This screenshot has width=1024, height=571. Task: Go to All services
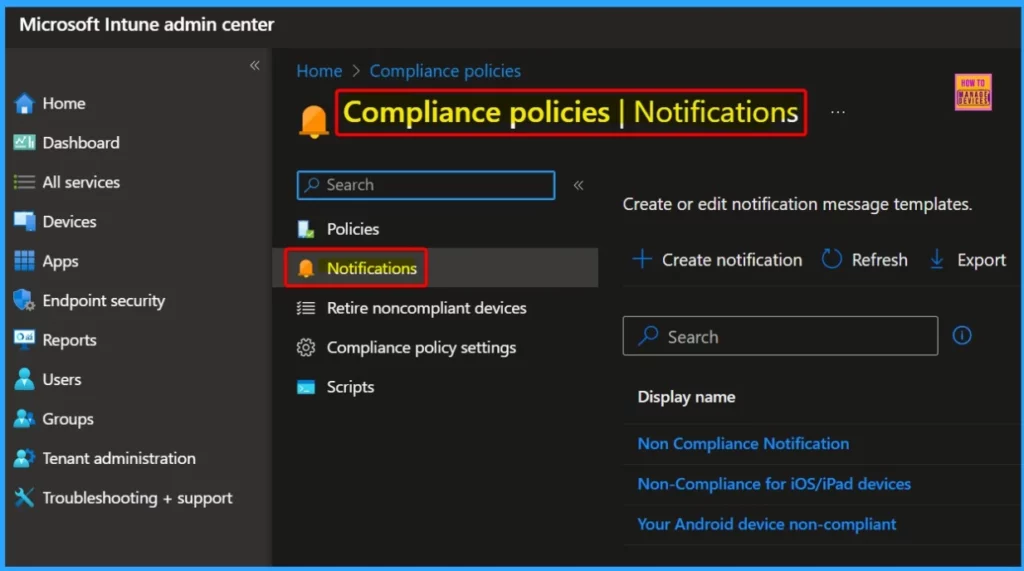pos(81,182)
